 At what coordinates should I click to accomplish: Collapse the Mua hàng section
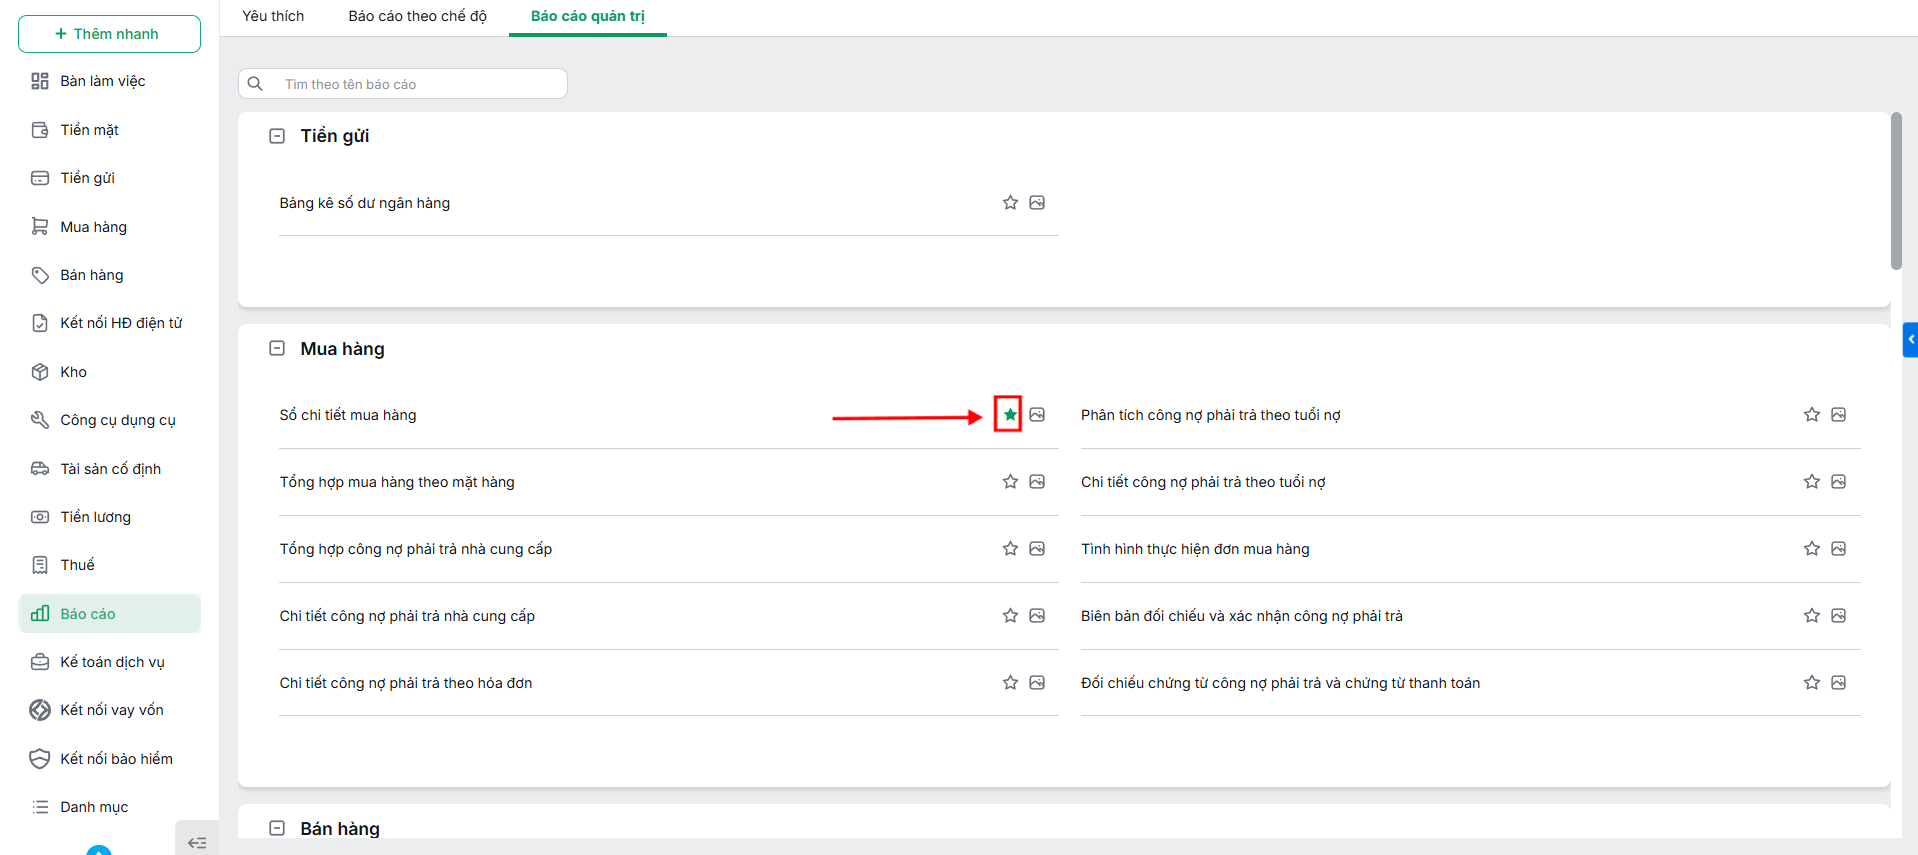point(277,349)
